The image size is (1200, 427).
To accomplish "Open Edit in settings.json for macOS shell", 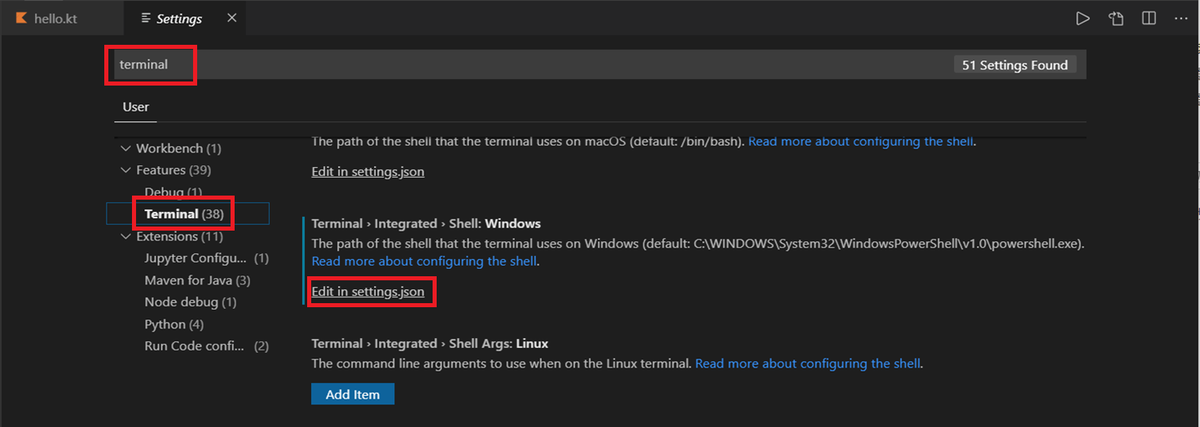I will (368, 171).
